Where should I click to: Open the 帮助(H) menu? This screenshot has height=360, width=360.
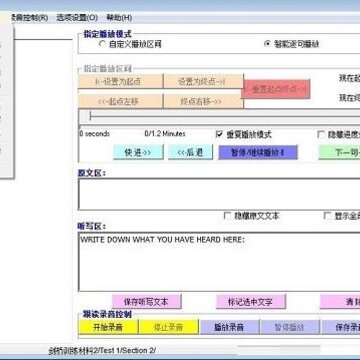[119, 18]
